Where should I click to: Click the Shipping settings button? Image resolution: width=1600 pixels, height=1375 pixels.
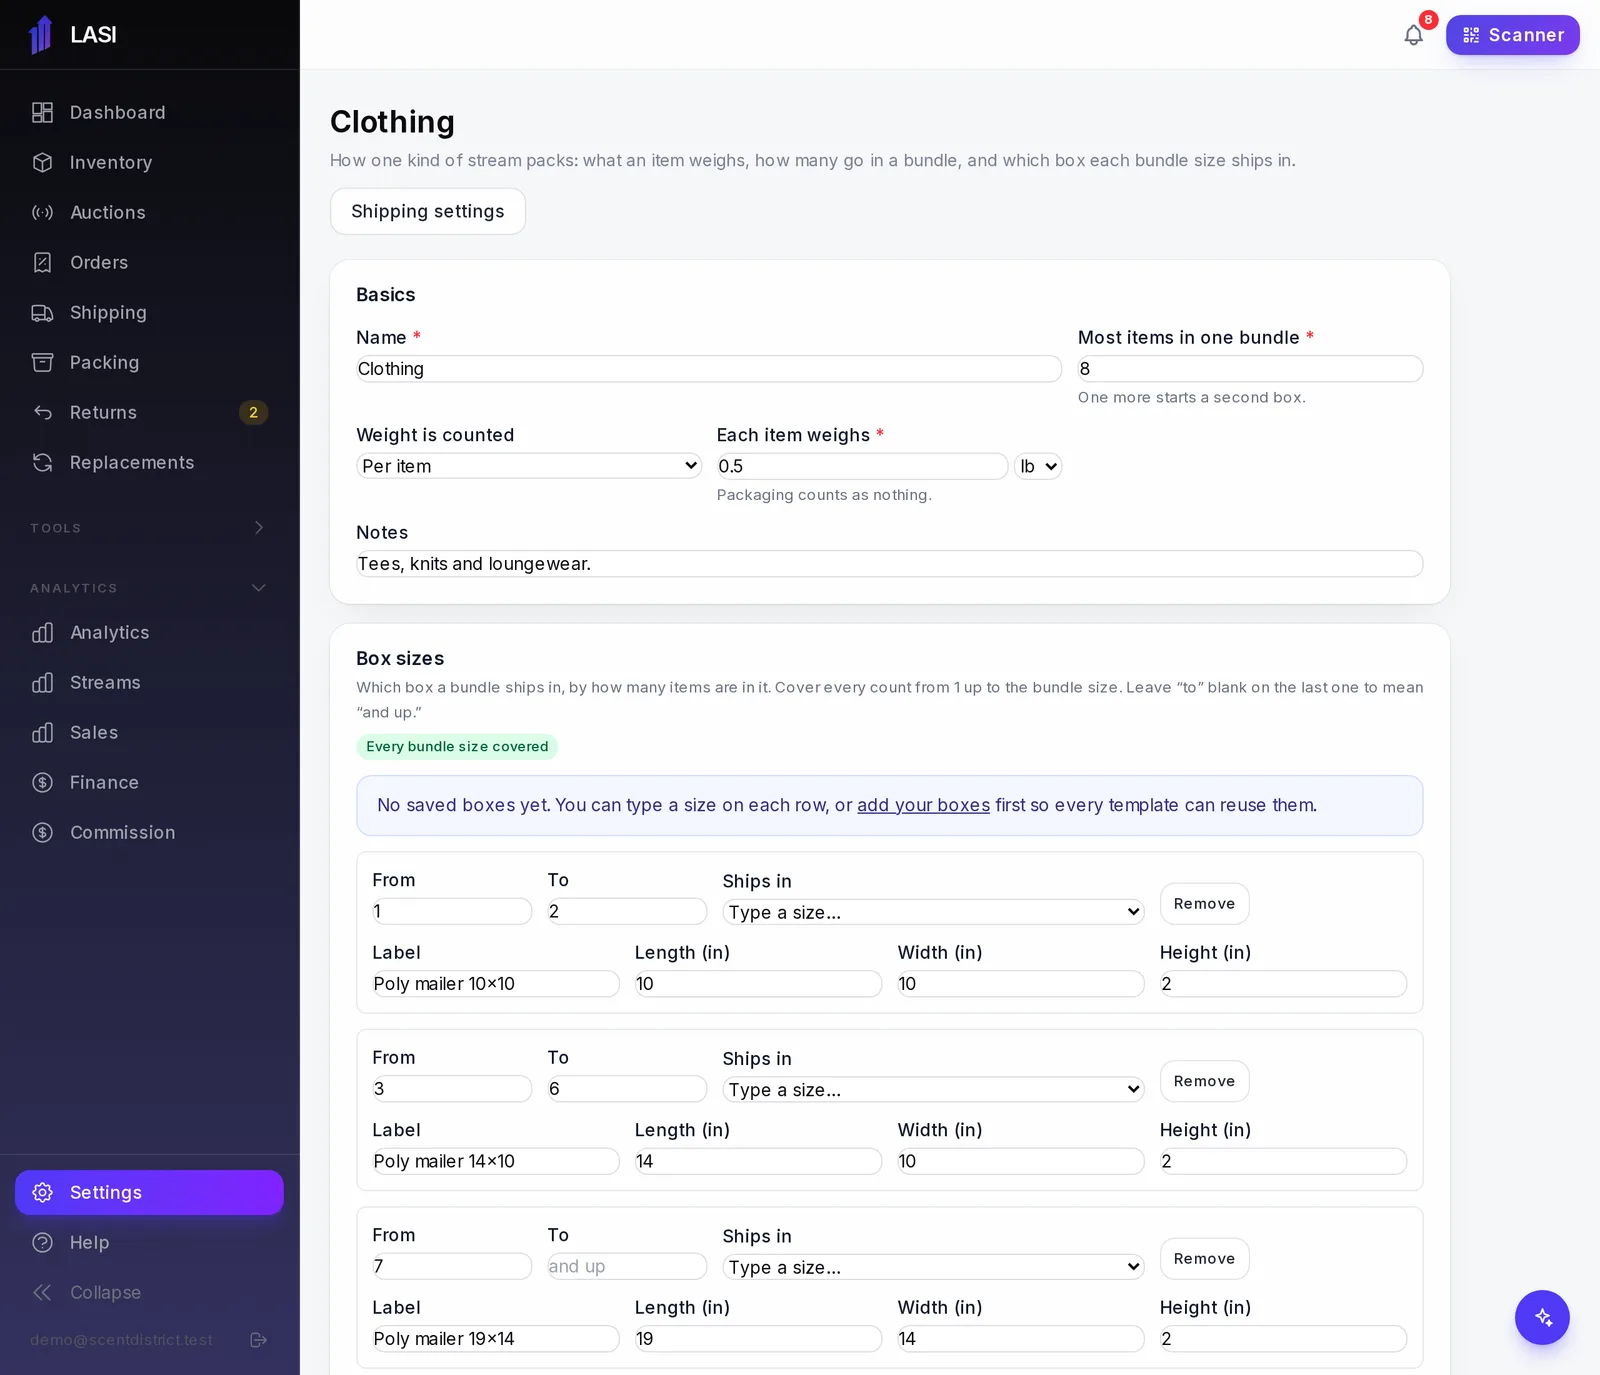(428, 211)
